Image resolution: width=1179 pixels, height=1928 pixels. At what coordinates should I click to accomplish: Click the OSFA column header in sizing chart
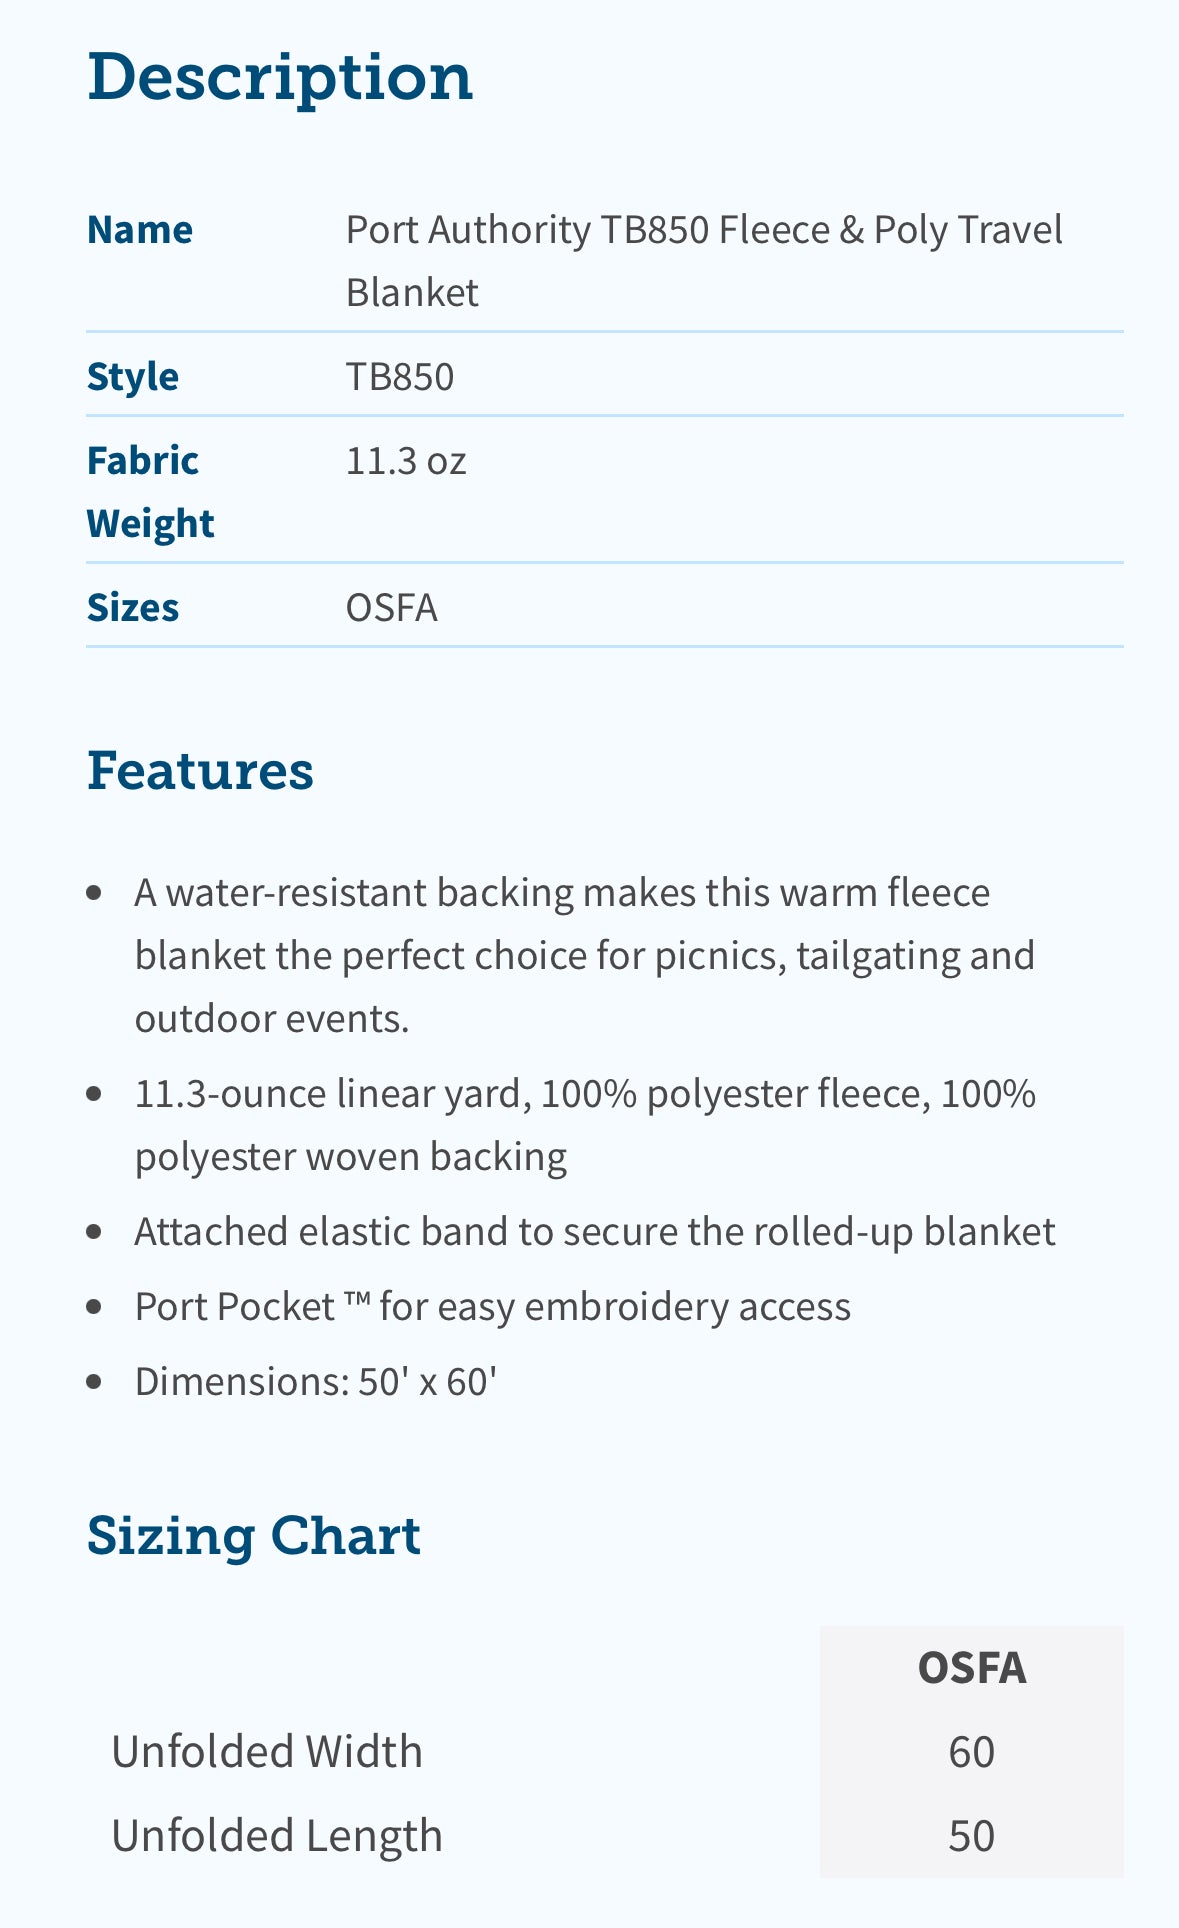click(x=972, y=1668)
